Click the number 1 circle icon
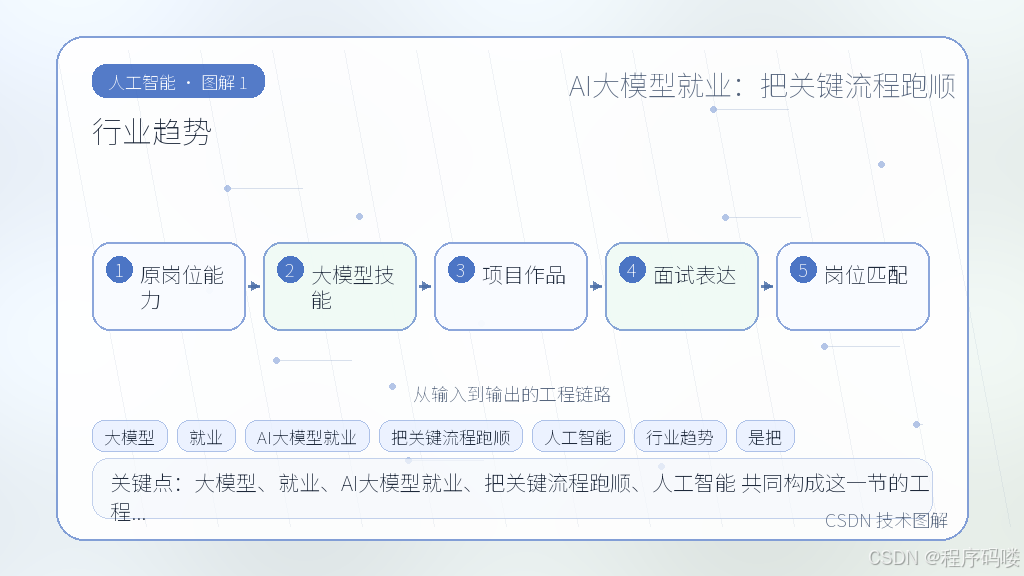 (x=120, y=270)
